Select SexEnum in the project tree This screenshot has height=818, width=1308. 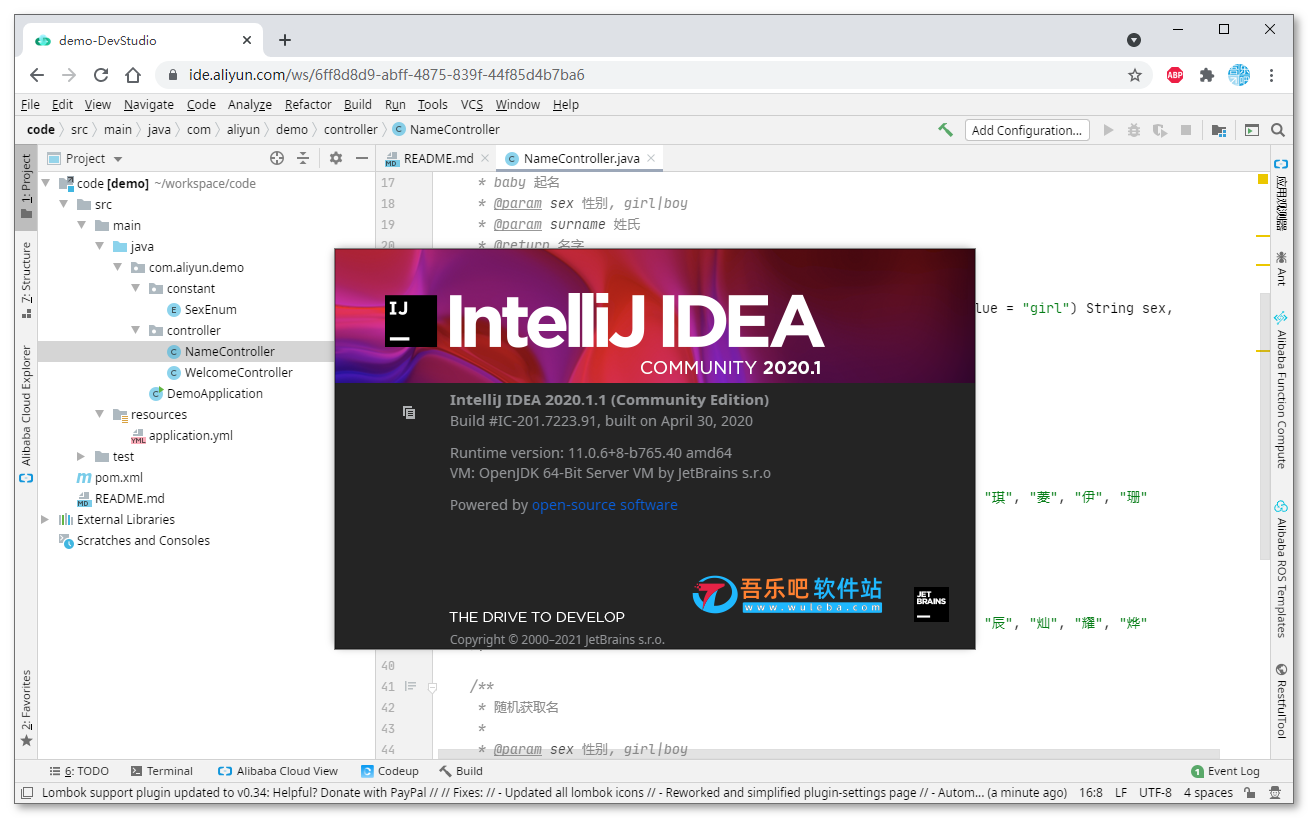tap(211, 309)
